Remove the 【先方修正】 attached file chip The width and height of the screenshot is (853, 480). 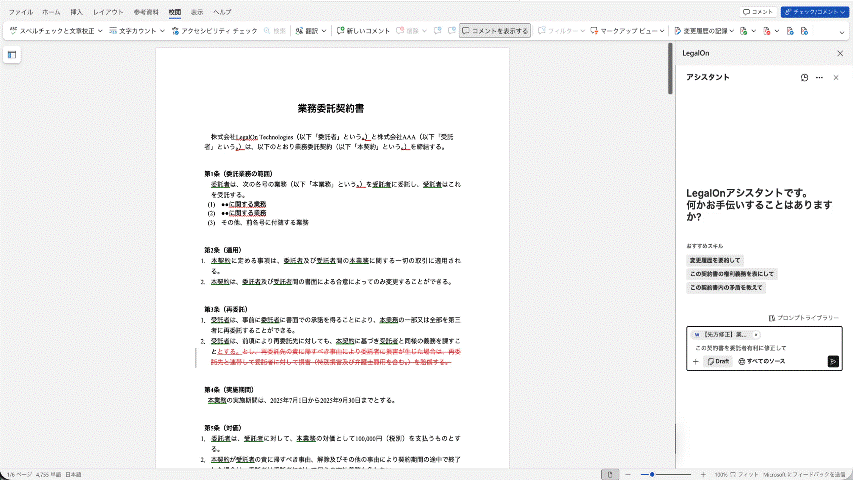pyautogui.click(x=757, y=334)
